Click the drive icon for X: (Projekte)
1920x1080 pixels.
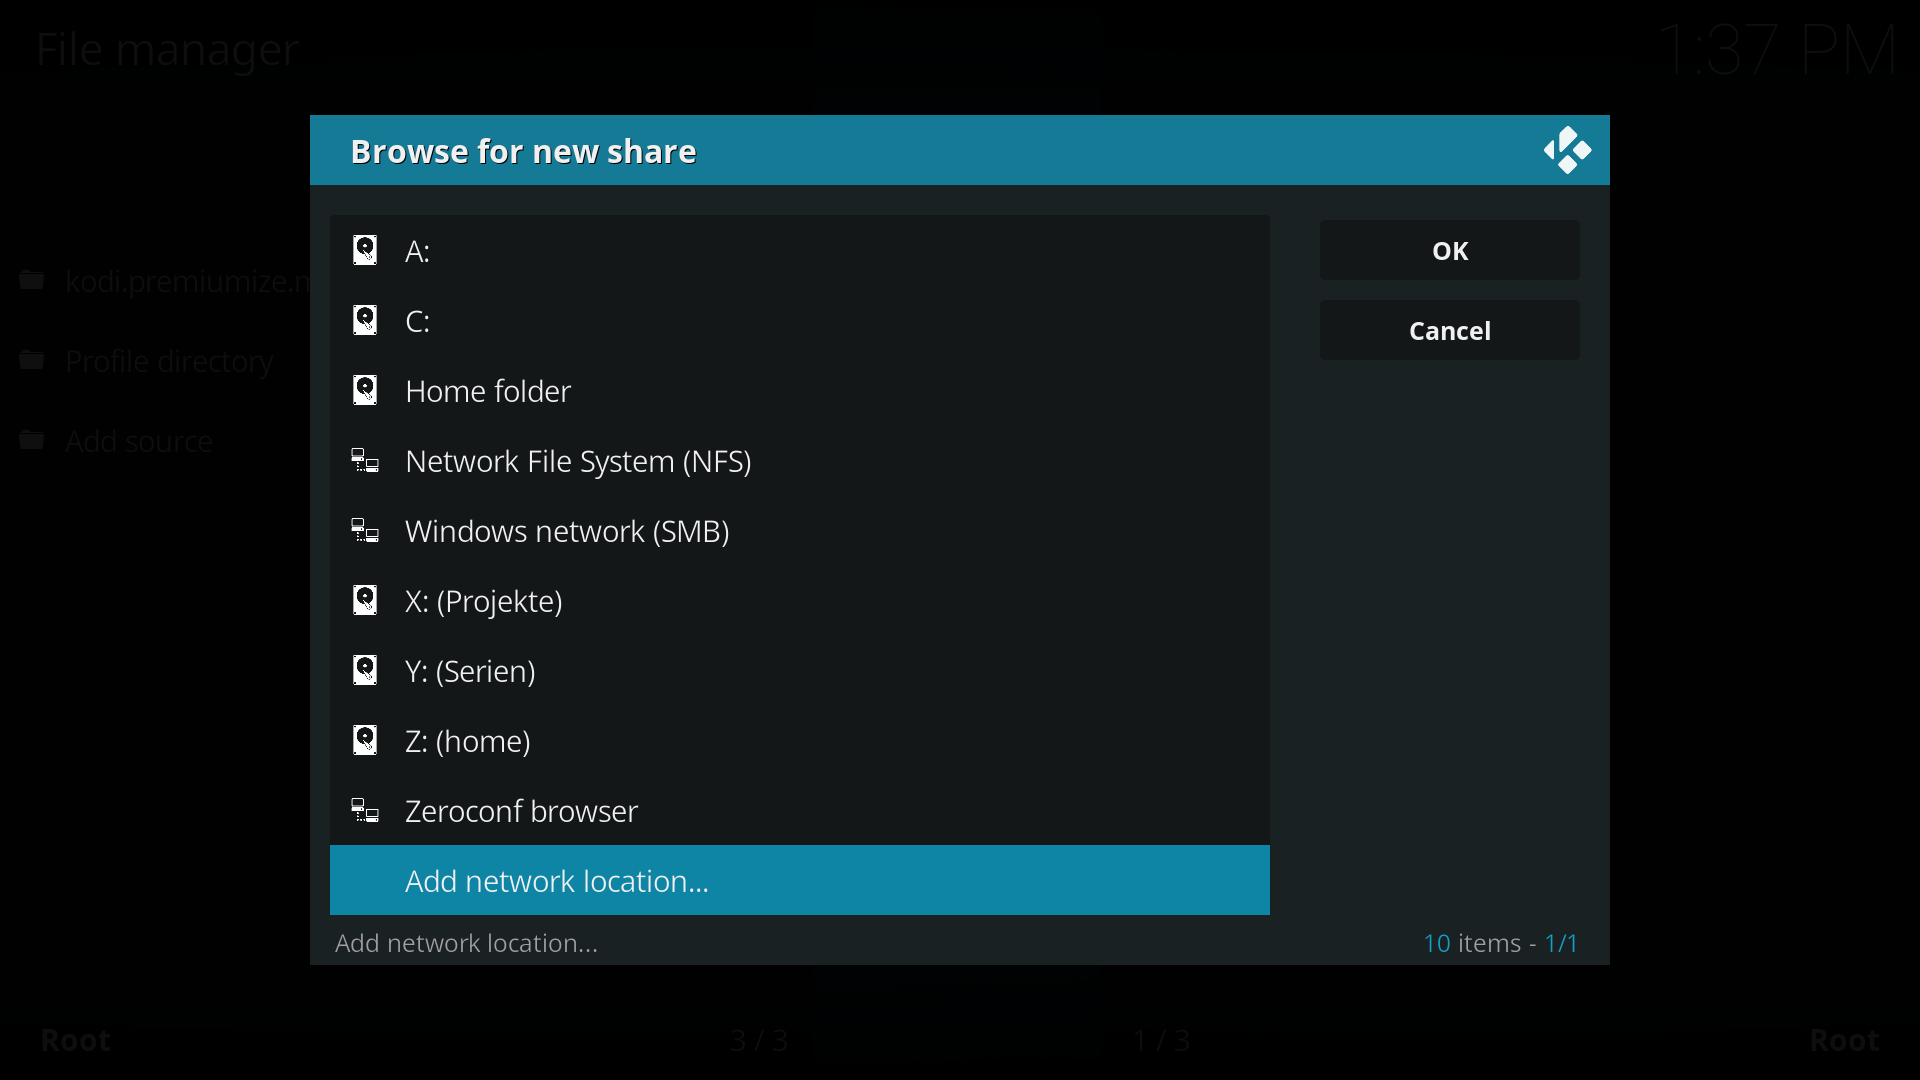pos(365,600)
